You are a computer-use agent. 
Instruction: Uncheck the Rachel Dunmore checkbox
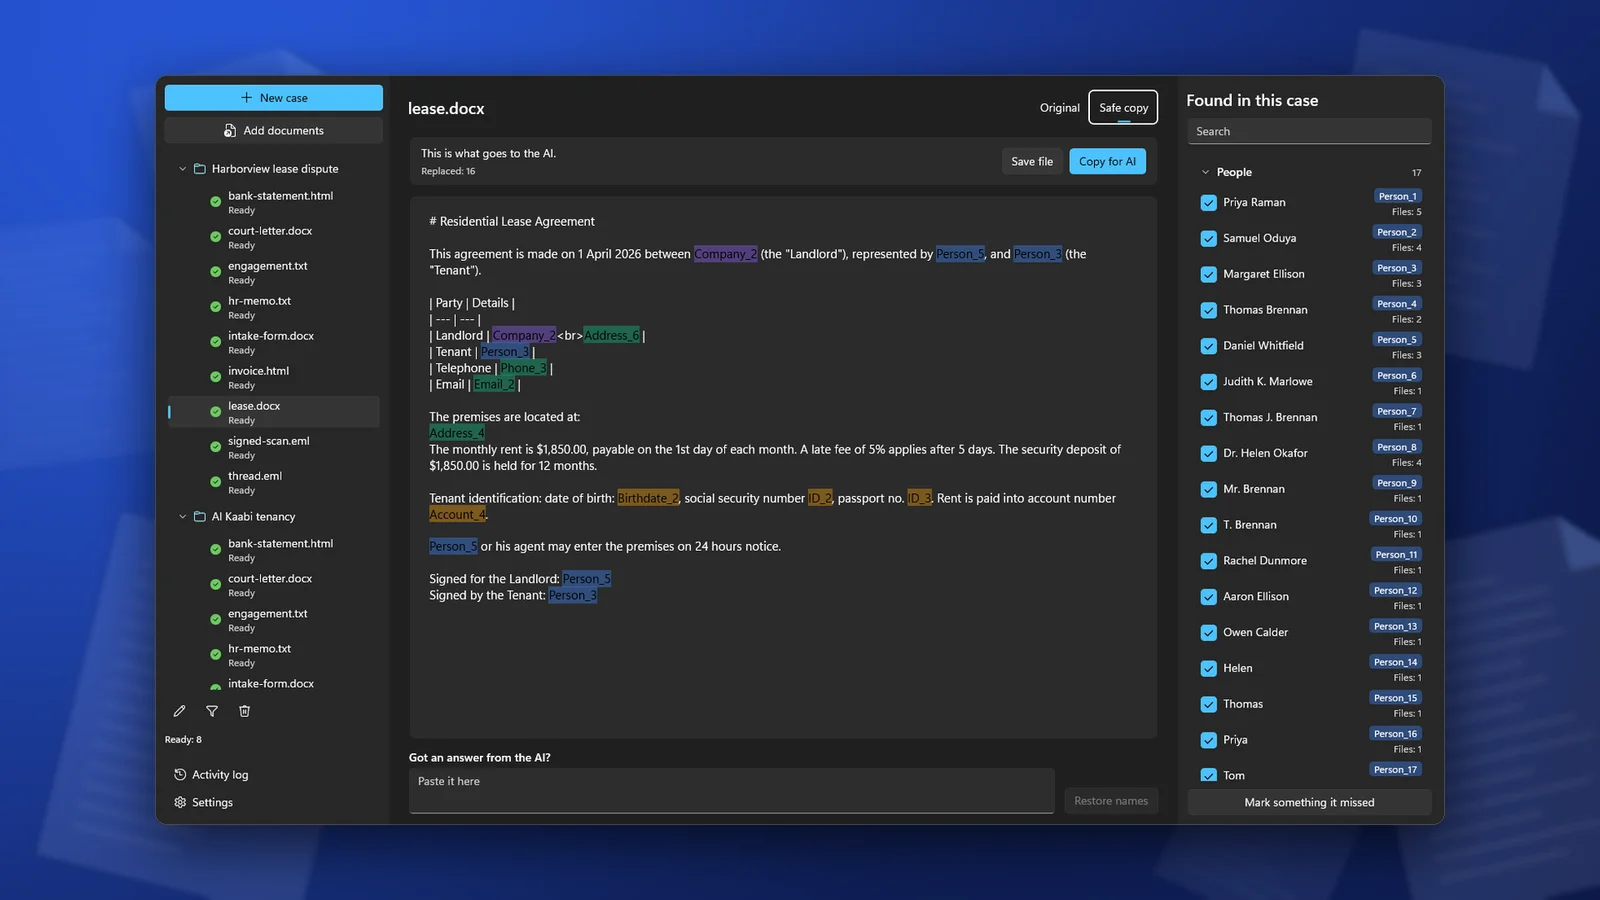[1208, 561]
